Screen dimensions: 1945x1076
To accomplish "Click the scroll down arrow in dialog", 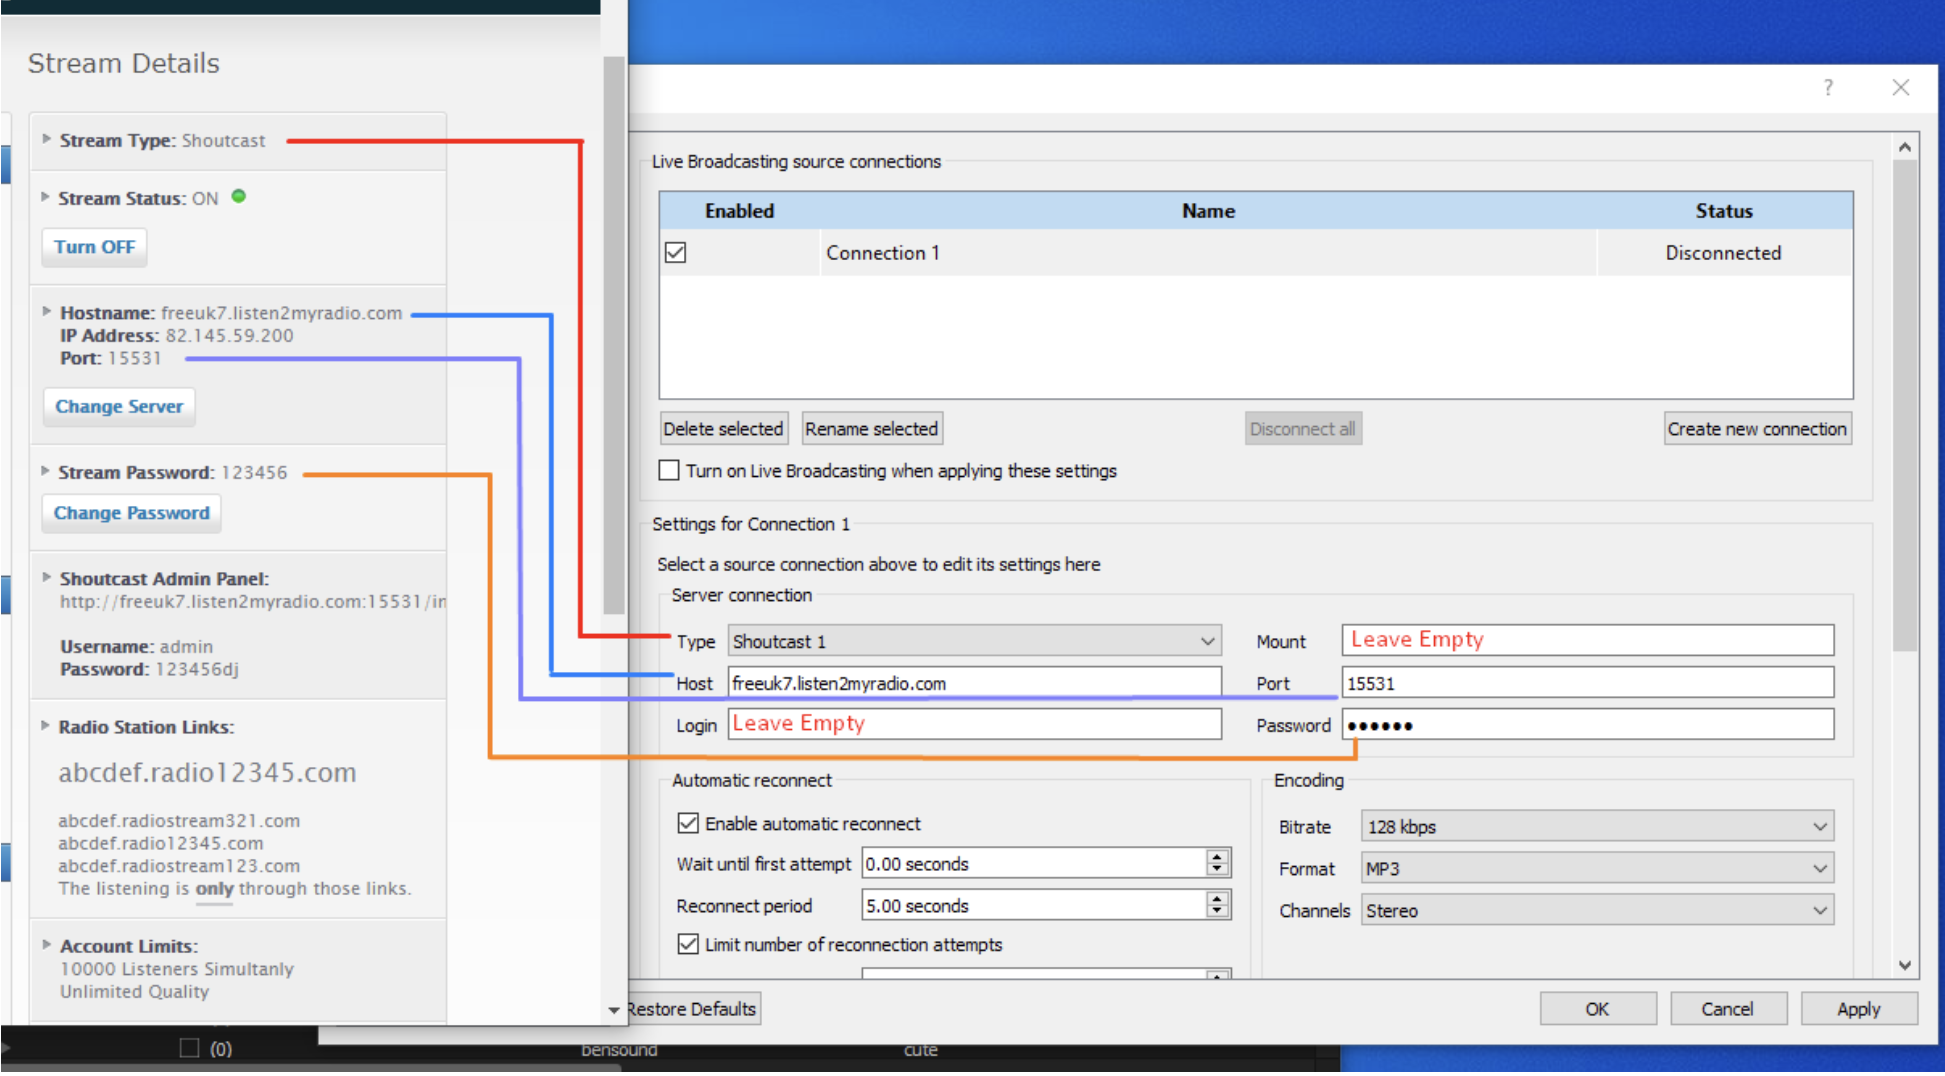I will [x=1904, y=965].
